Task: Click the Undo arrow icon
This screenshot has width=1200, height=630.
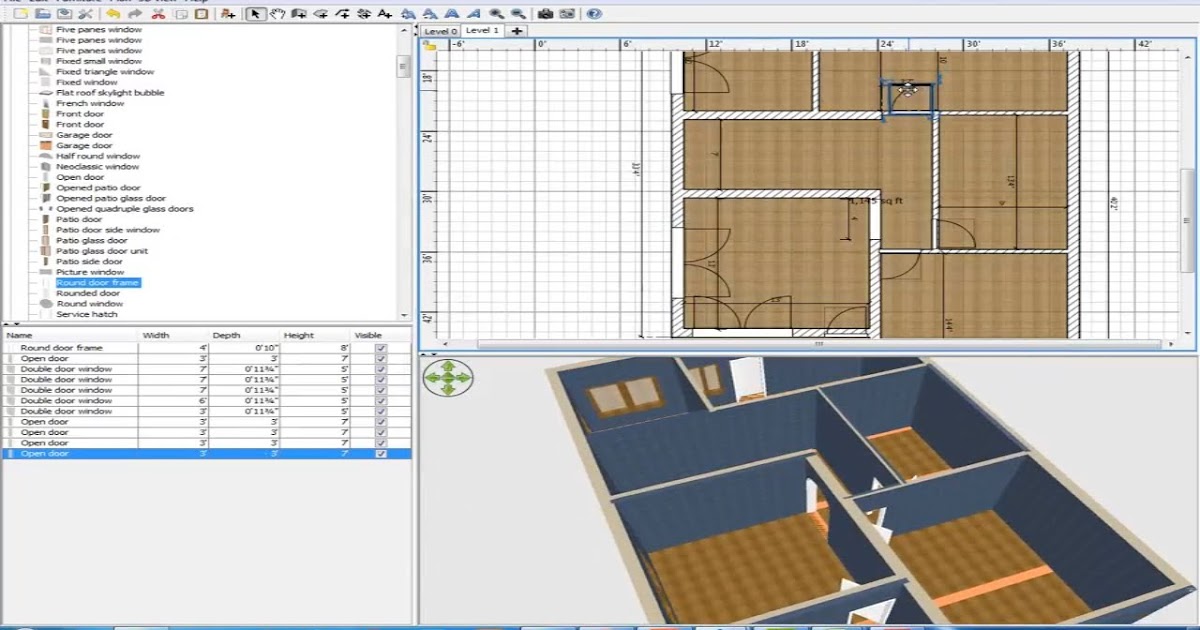Action: pos(113,14)
